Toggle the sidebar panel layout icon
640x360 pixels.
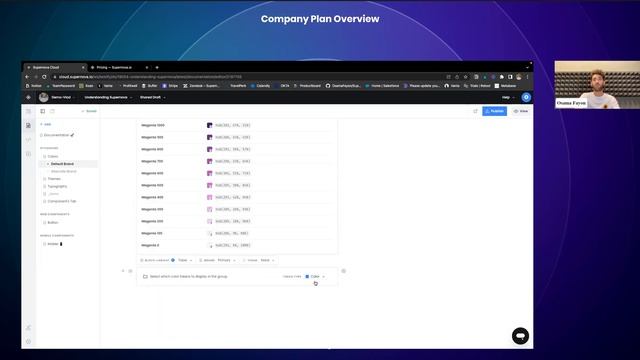[x=42, y=111]
